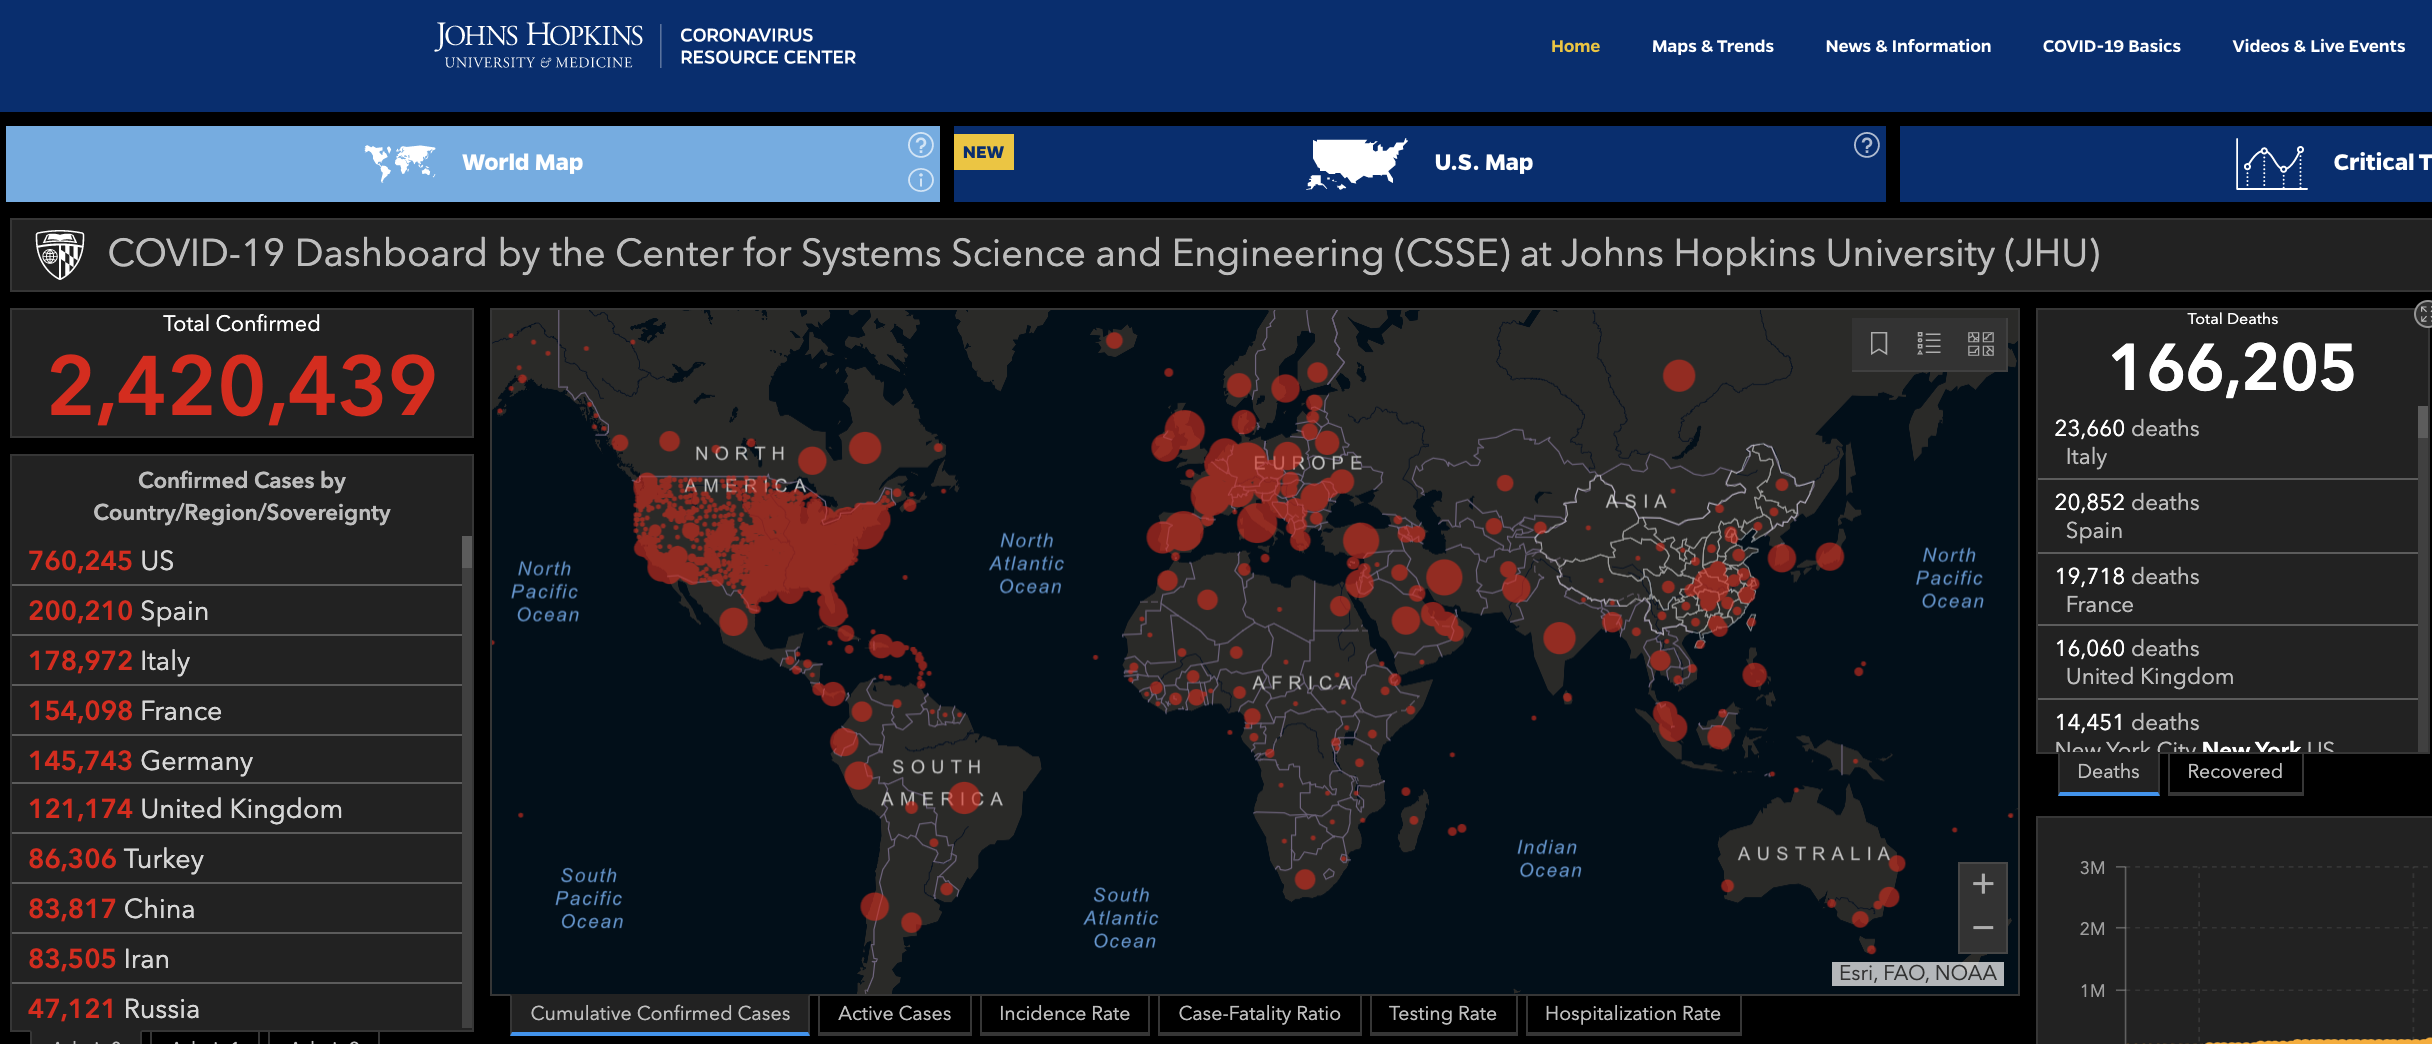2432x1044 pixels.
Task: Click the COVID-19 Dashboard title text
Action: click(1104, 254)
